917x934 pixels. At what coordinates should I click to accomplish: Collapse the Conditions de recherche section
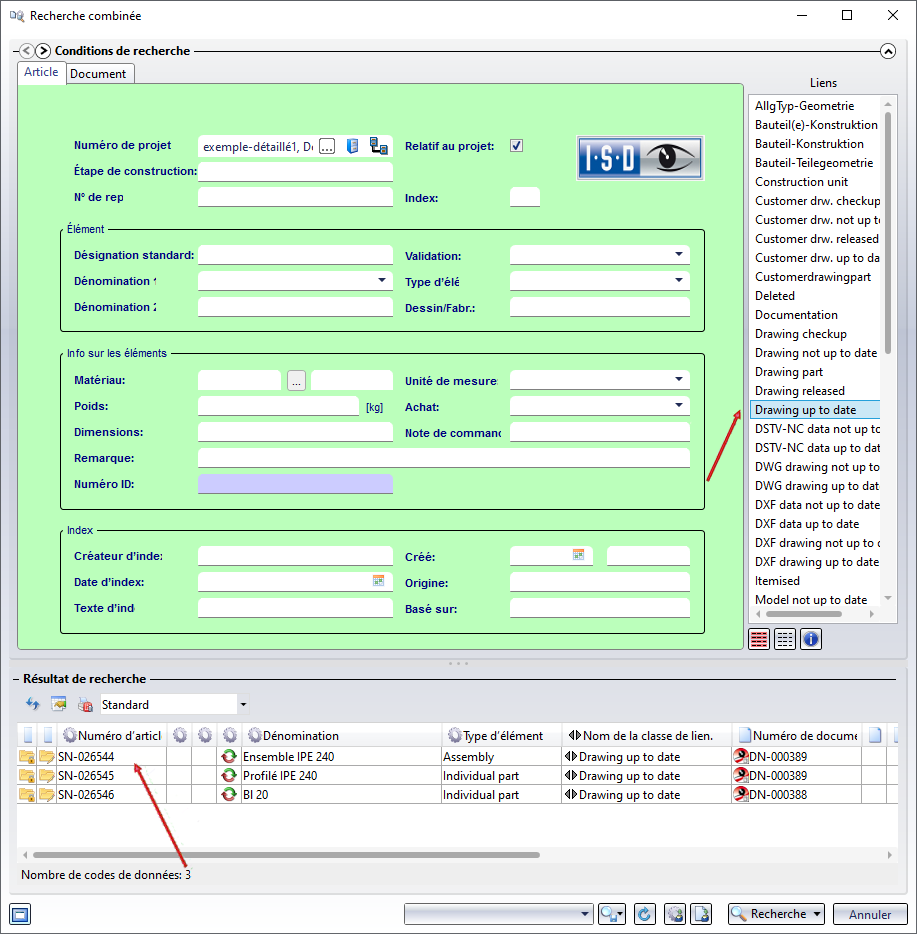(888, 51)
